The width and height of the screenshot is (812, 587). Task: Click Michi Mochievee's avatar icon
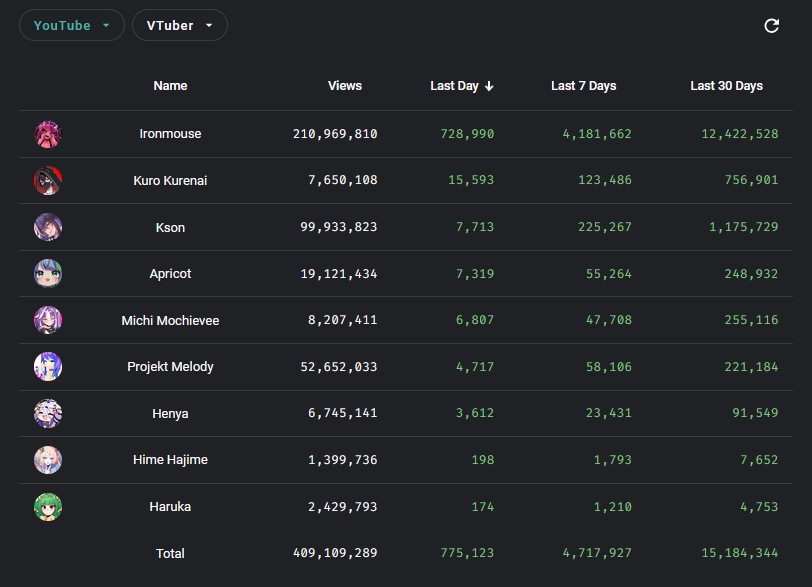point(48,320)
